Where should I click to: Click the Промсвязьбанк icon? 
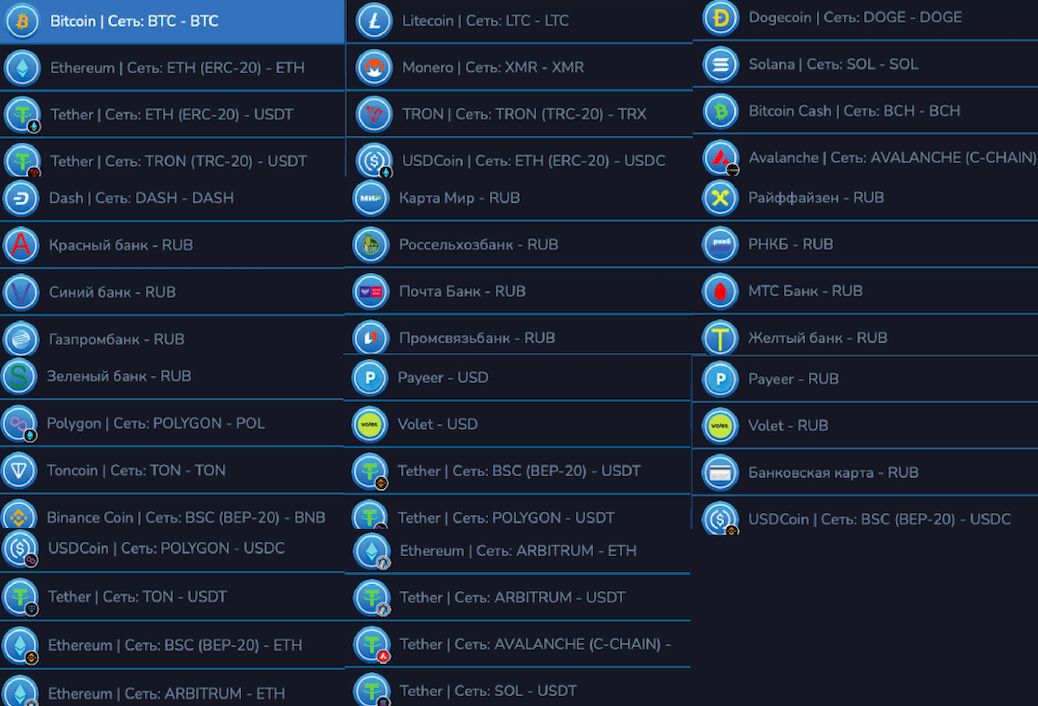coord(371,338)
